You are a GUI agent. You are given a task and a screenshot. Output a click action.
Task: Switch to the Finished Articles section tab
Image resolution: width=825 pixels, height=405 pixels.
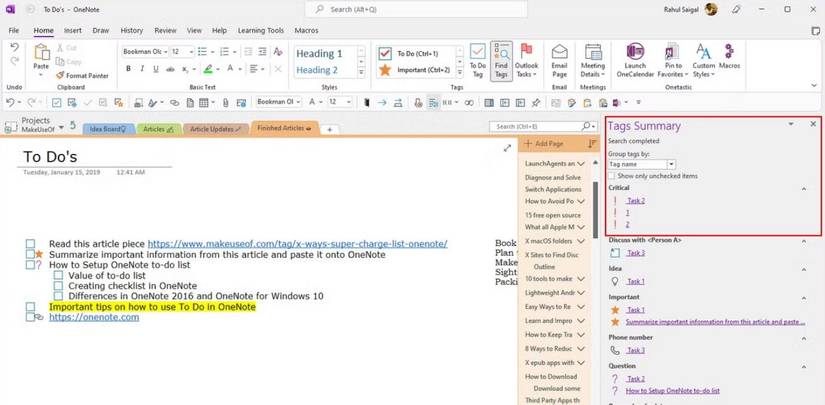coord(284,128)
